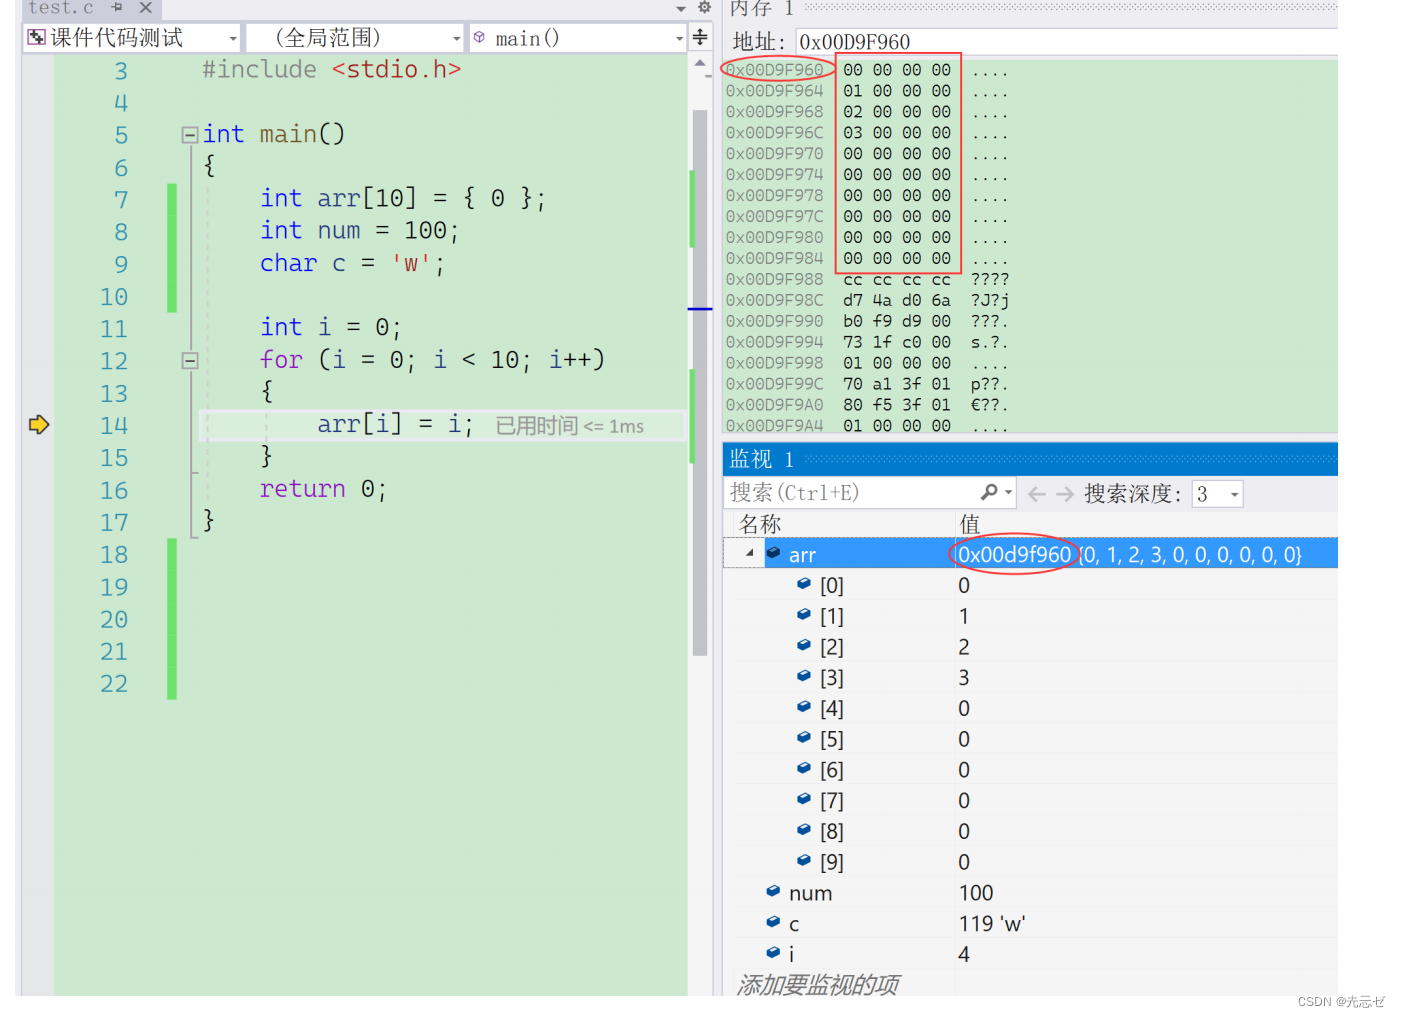This screenshot has width=1401, height=1017.
Task: Select the [5] element row
Action: (x=1030, y=739)
